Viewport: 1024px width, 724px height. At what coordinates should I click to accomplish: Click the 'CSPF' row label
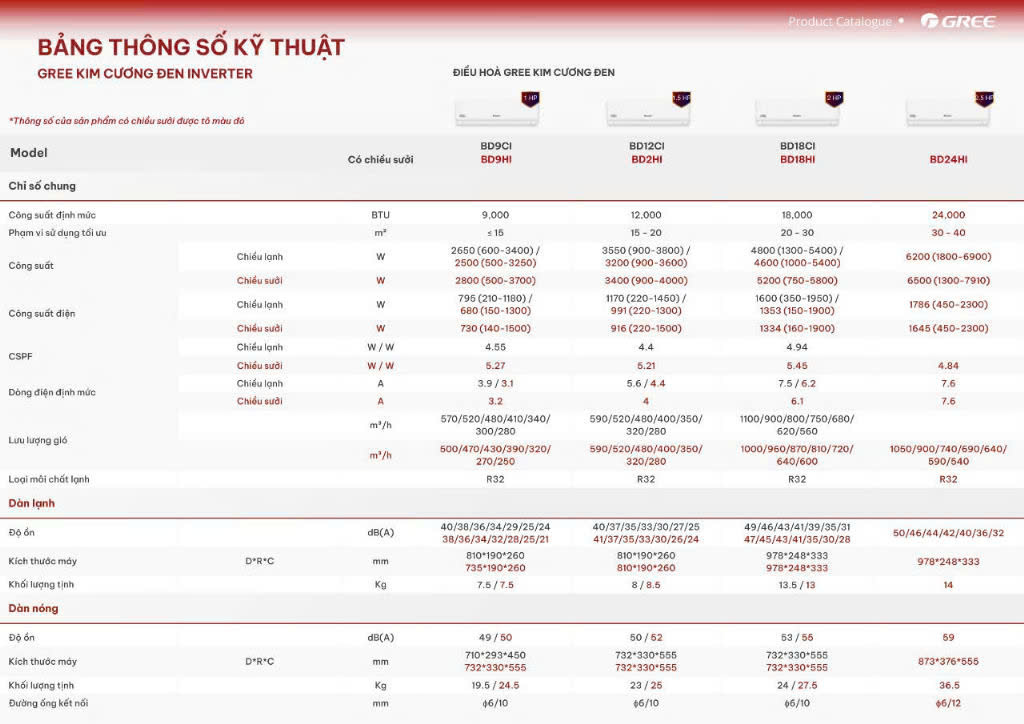point(20,356)
